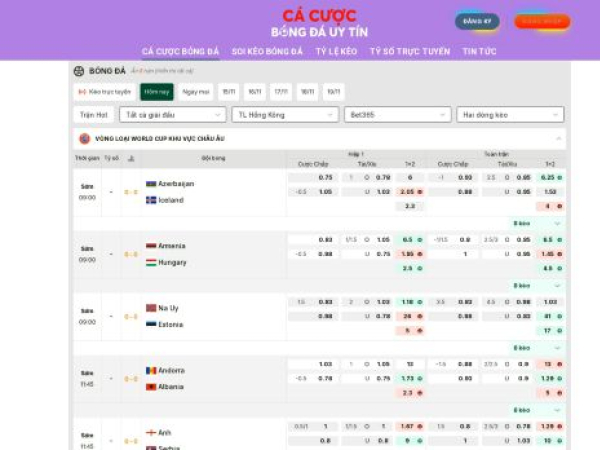Click the Hungary flag icon
The width and height of the screenshot is (600, 450).
(151, 262)
